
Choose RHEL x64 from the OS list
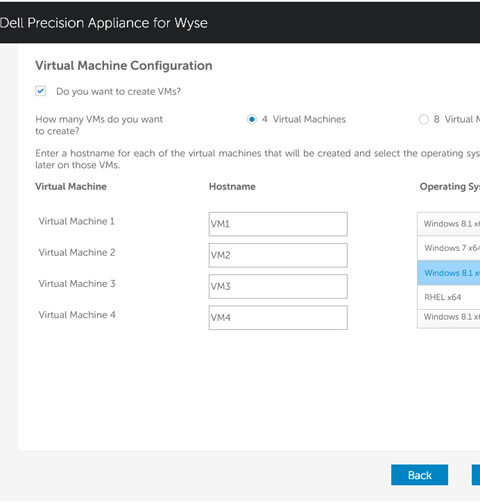(449, 297)
